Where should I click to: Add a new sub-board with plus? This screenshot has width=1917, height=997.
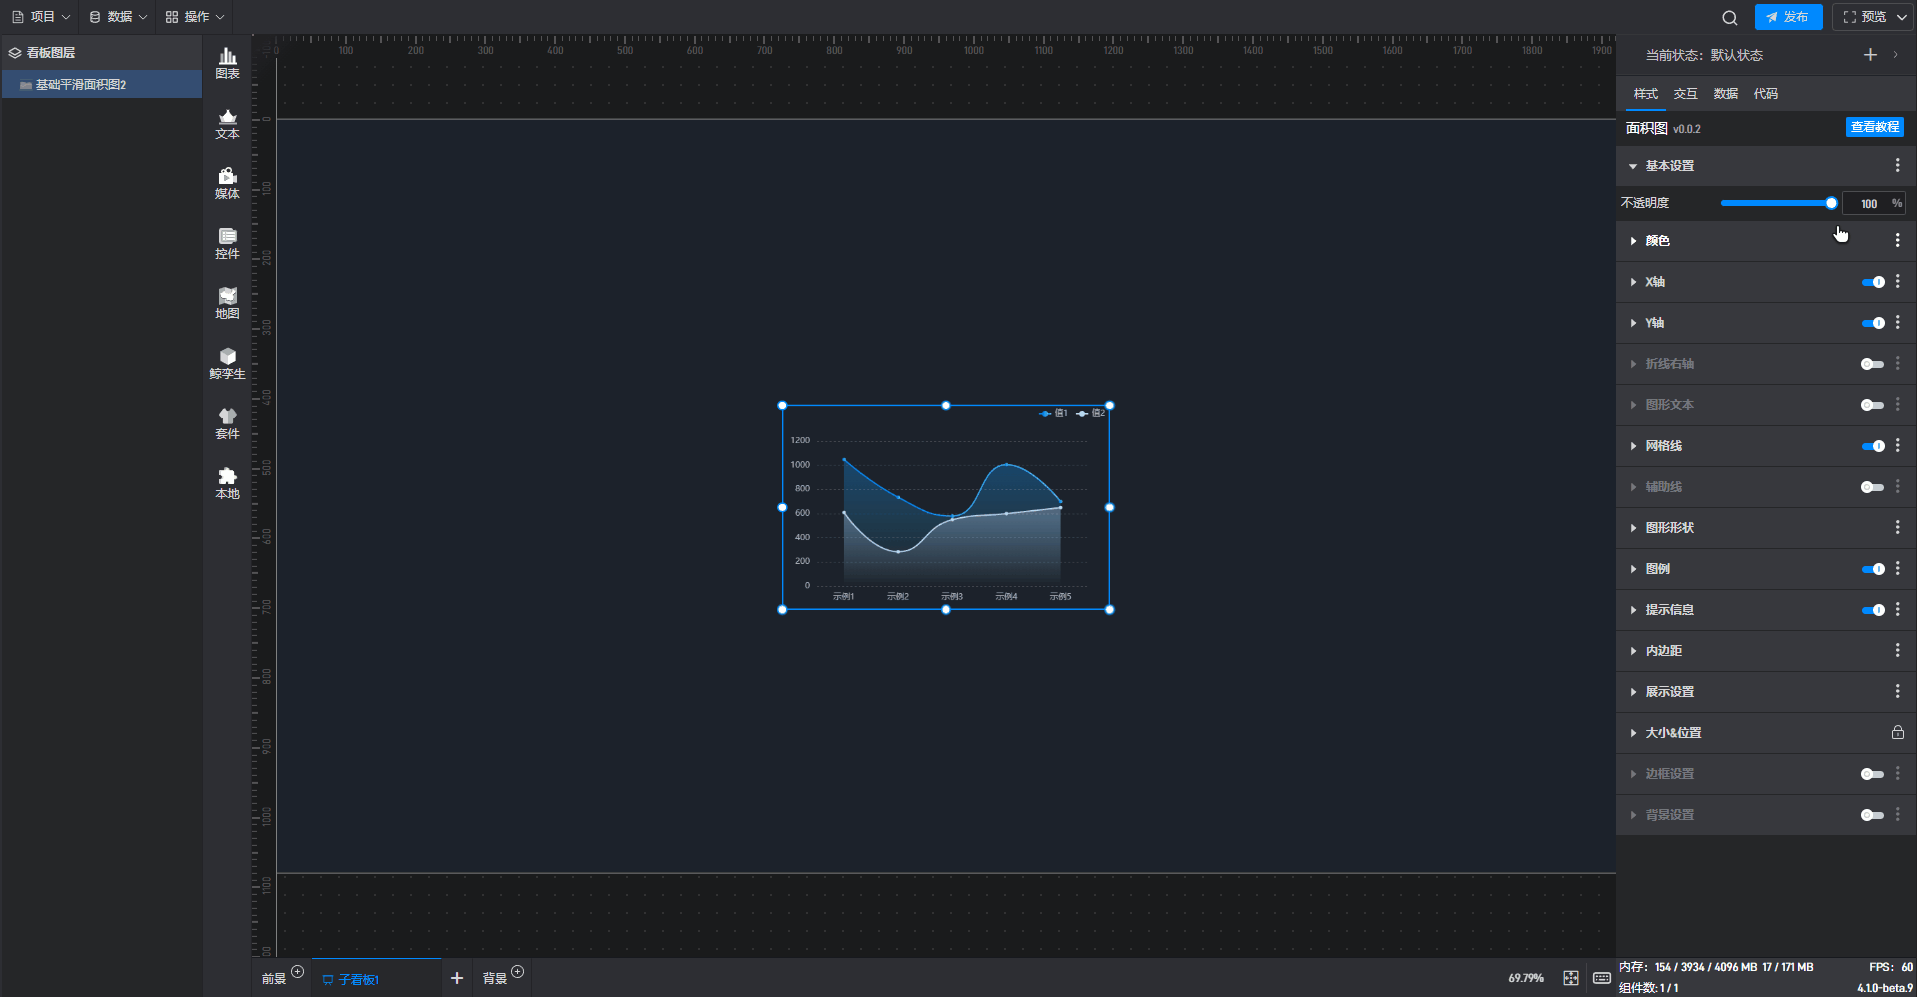coord(457,978)
